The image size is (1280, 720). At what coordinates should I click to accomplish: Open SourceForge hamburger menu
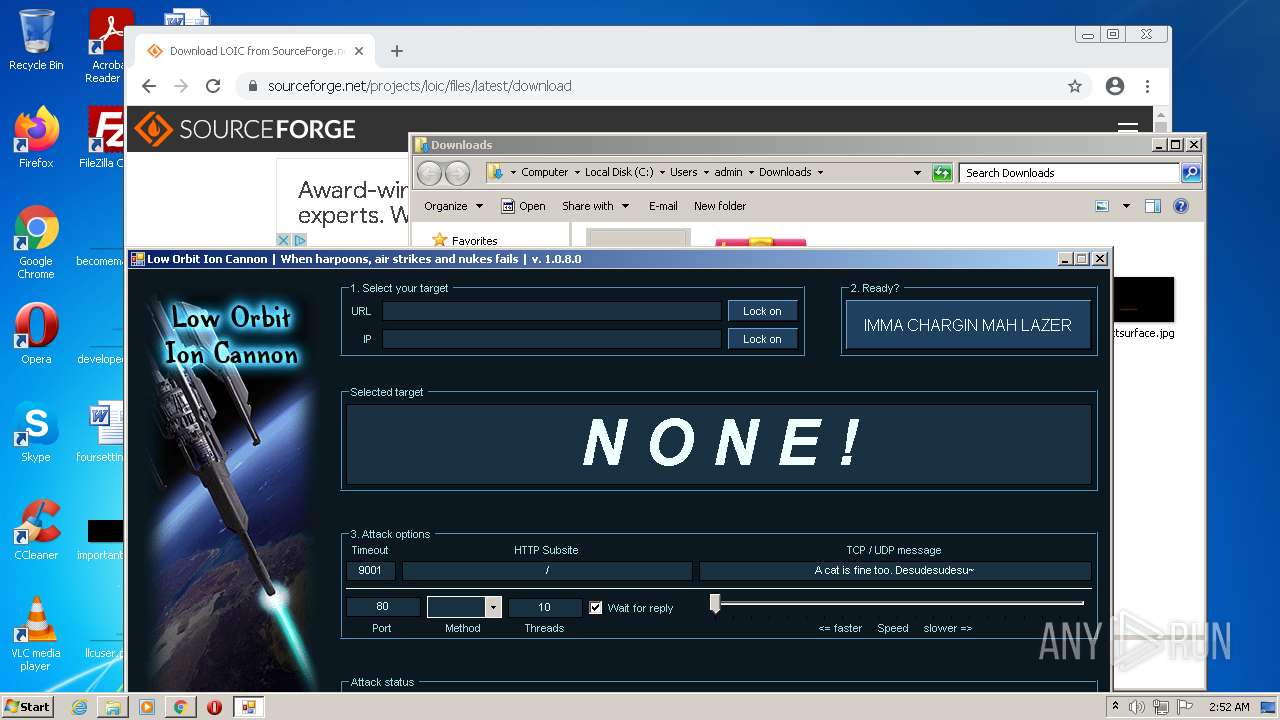(1128, 129)
